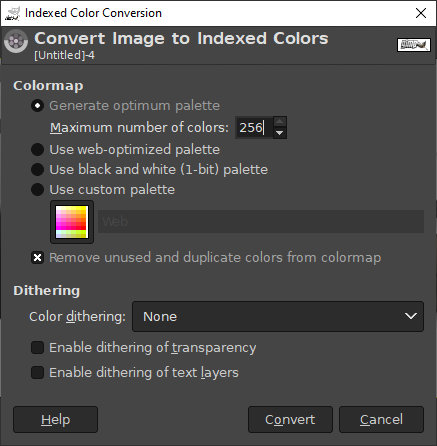Select Use custom palette radio button
The image size is (437, 446).
coord(37,189)
